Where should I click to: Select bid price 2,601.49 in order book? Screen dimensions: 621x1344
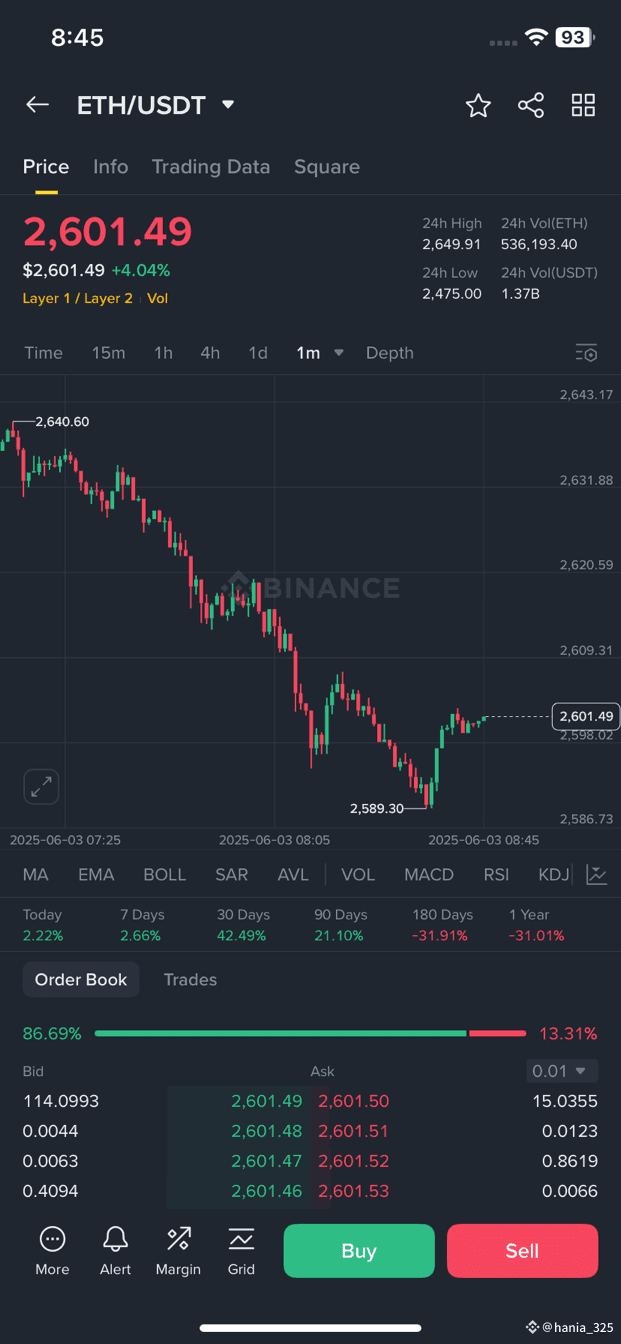[x=267, y=1101]
